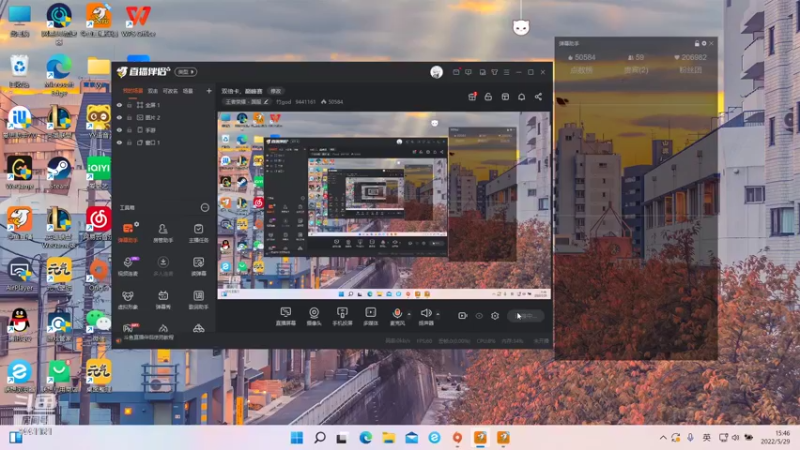Add a 多媒体 media source

tap(370, 316)
